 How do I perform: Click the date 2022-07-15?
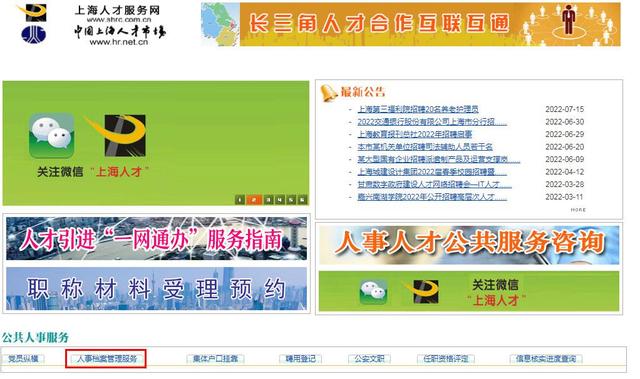[x=564, y=109]
